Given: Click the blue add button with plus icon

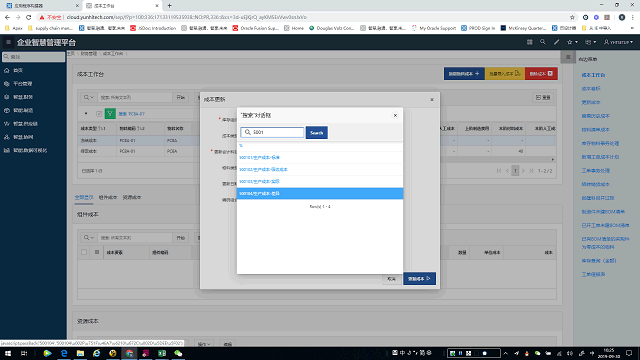Looking at the screenshot, I should tap(464, 74).
